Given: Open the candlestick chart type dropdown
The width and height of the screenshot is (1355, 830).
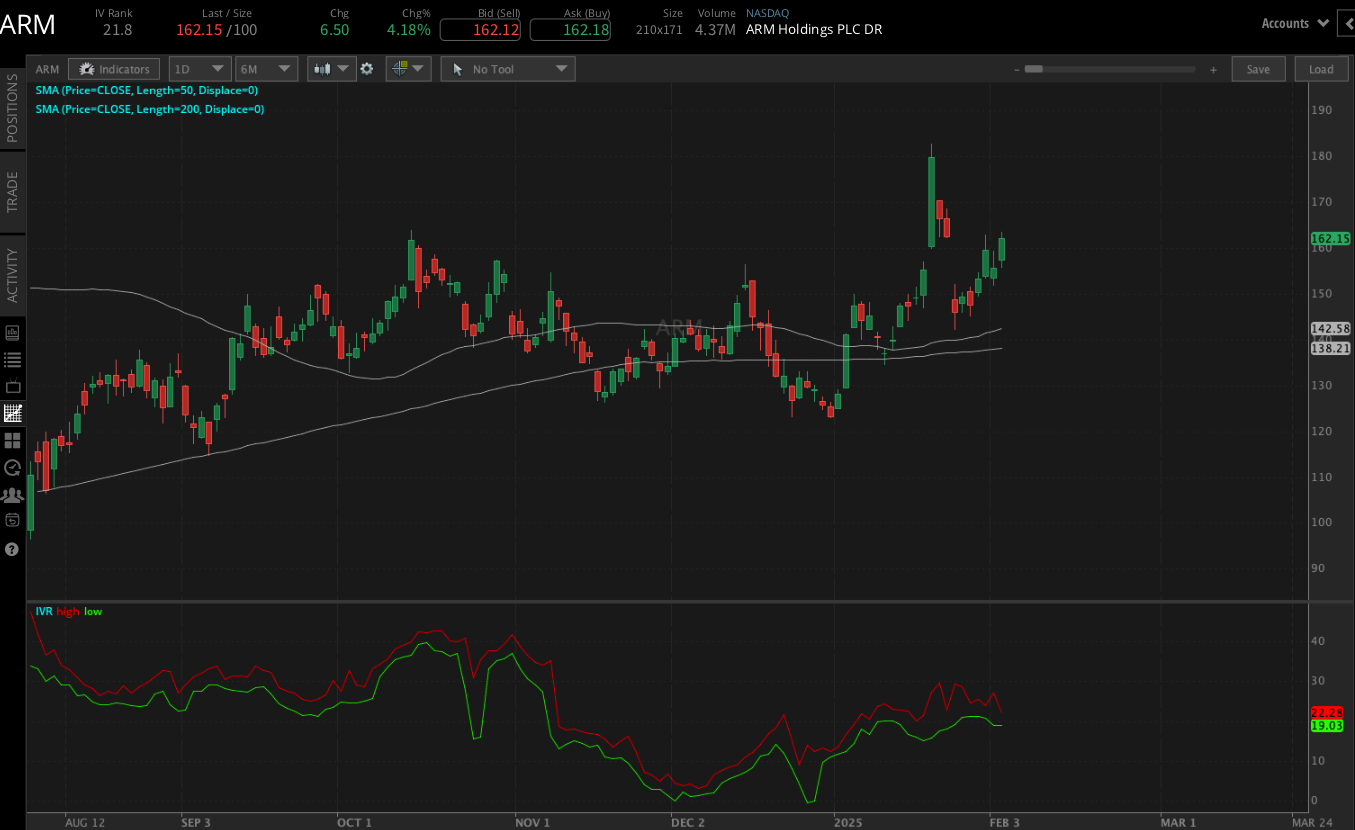Looking at the screenshot, I should pos(332,69).
